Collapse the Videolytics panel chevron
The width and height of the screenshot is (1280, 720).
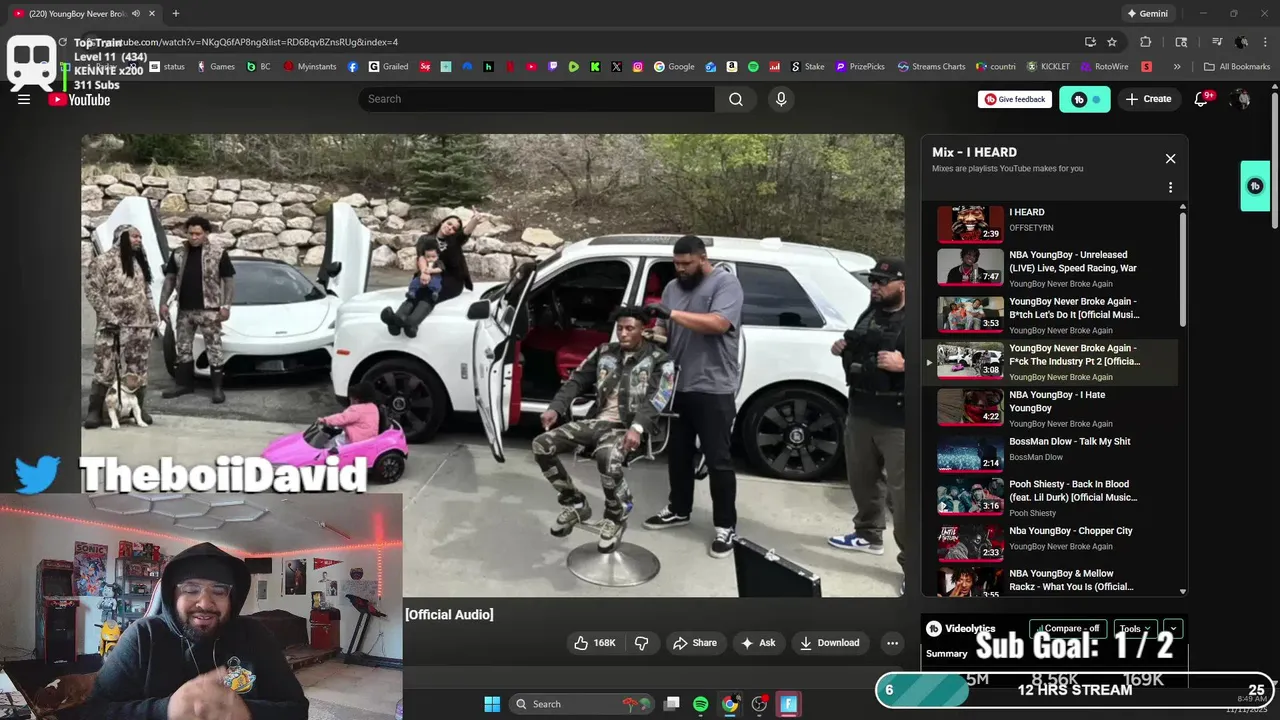(x=1173, y=629)
